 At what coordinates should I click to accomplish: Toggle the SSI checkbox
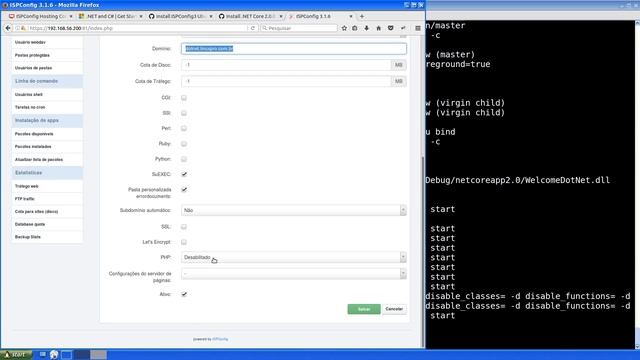tap(184, 113)
